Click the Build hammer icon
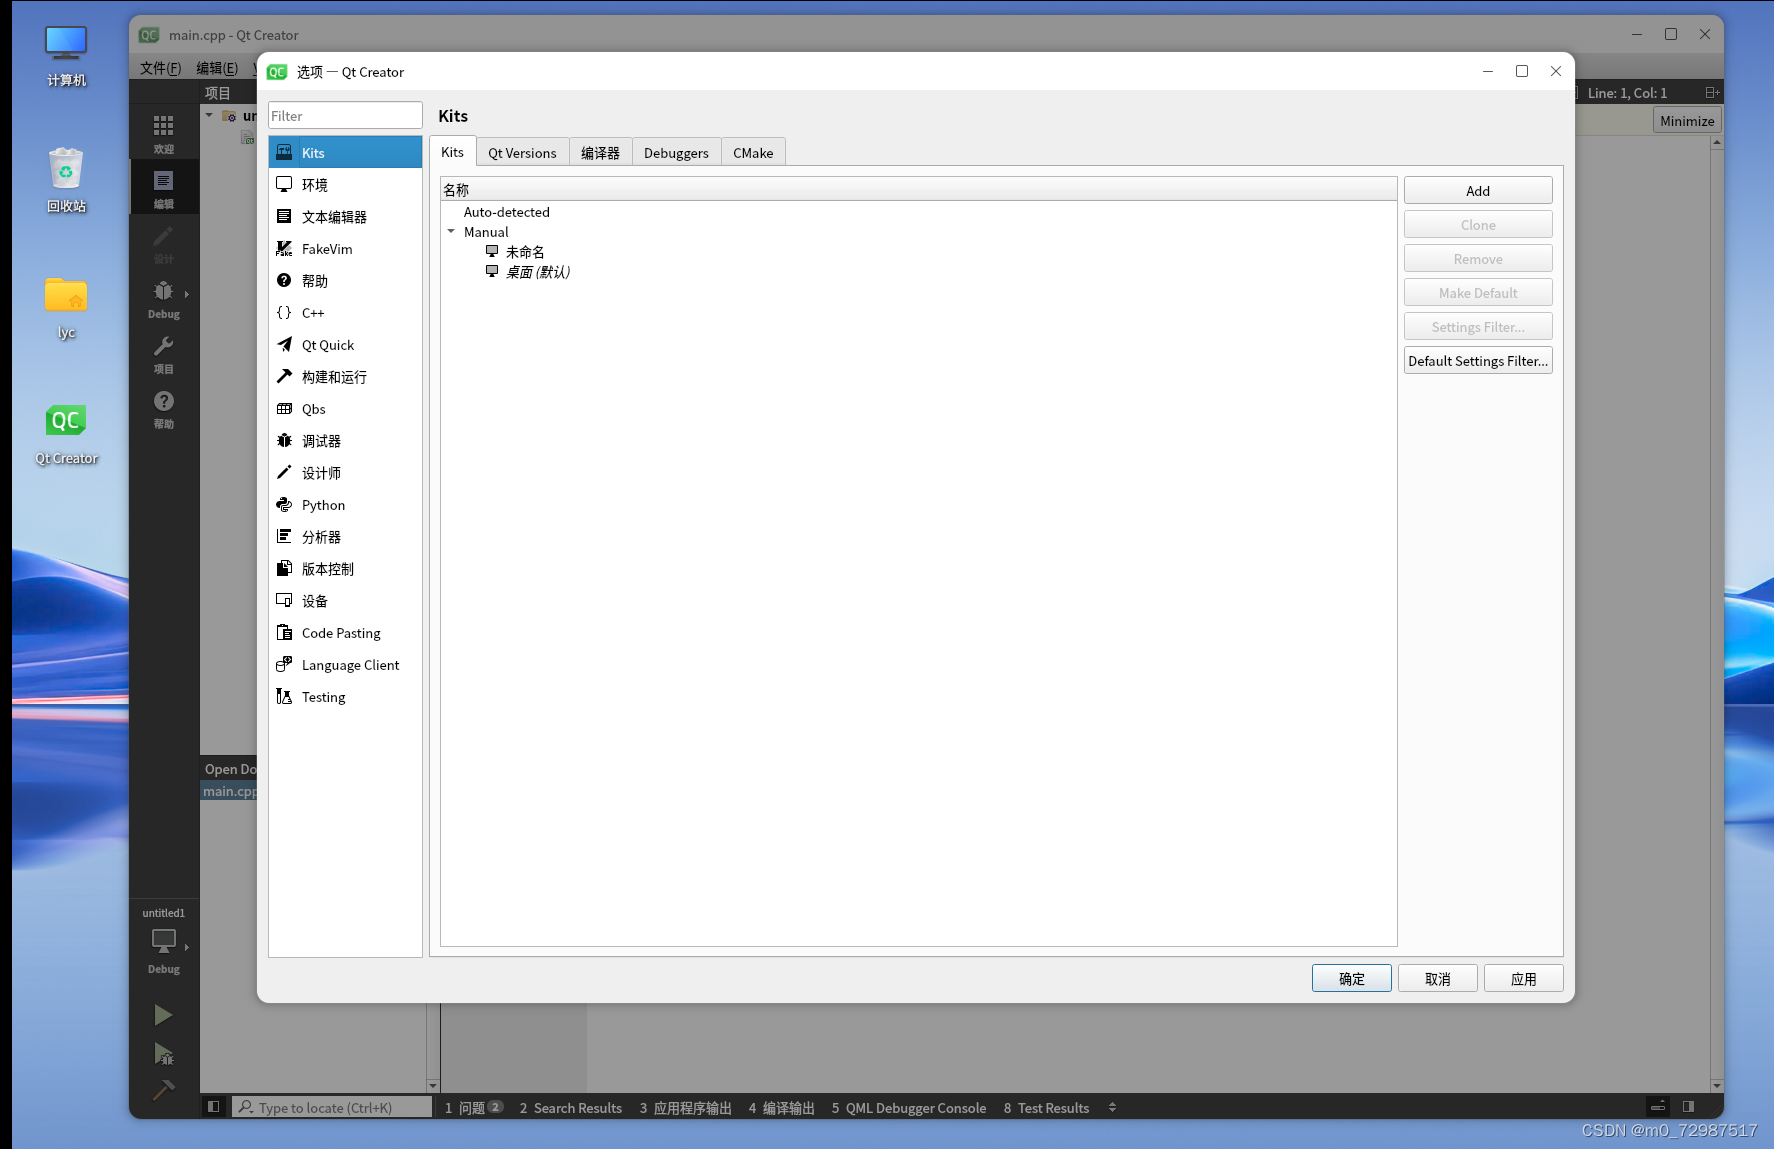This screenshot has width=1774, height=1149. point(163,1089)
